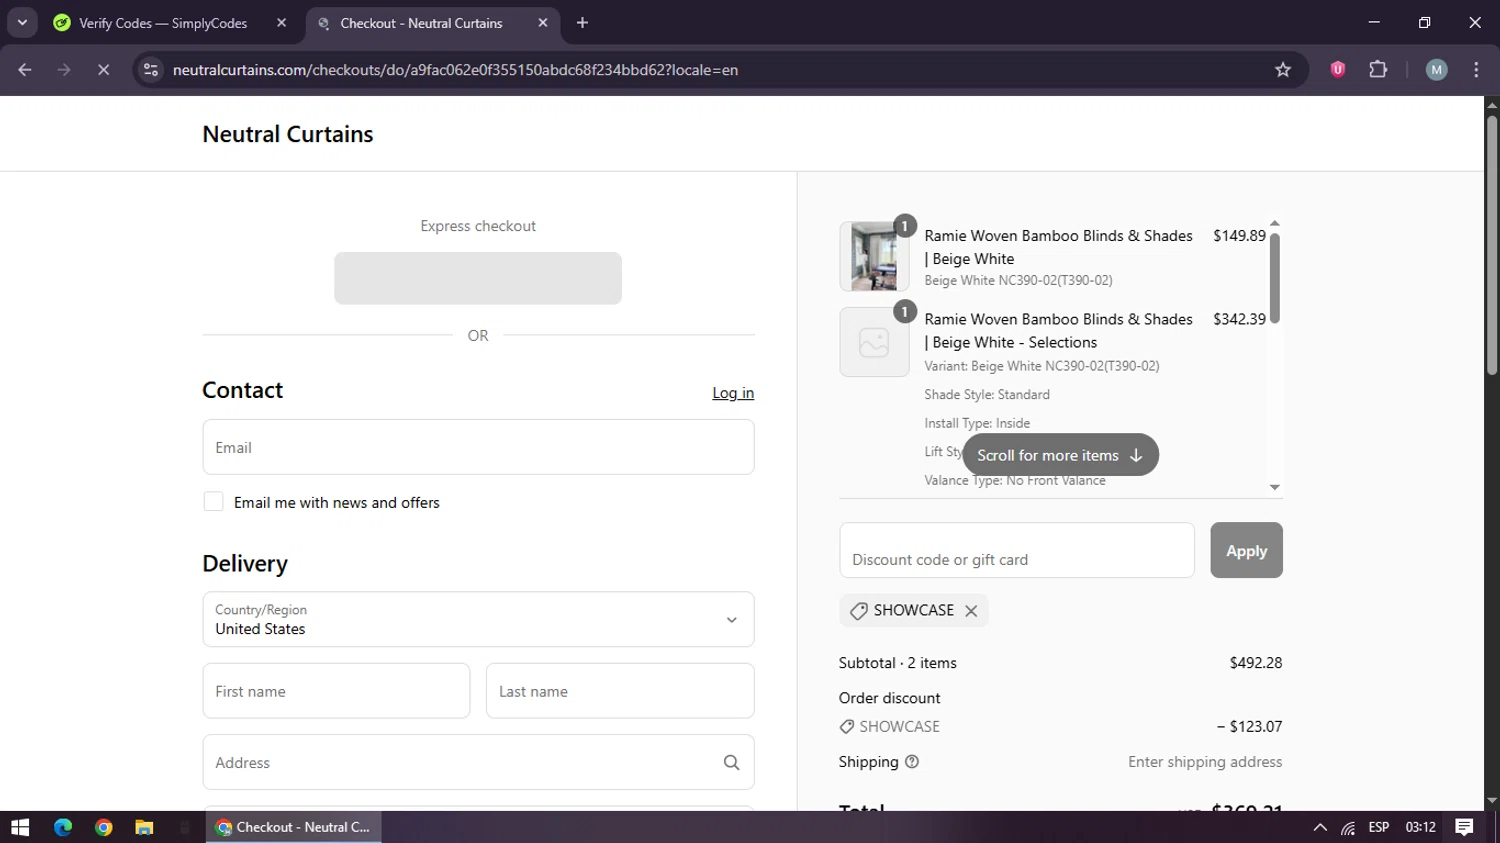Check Email me with news and offers
Image resolution: width=1500 pixels, height=843 pixels.
coord(213,502)
